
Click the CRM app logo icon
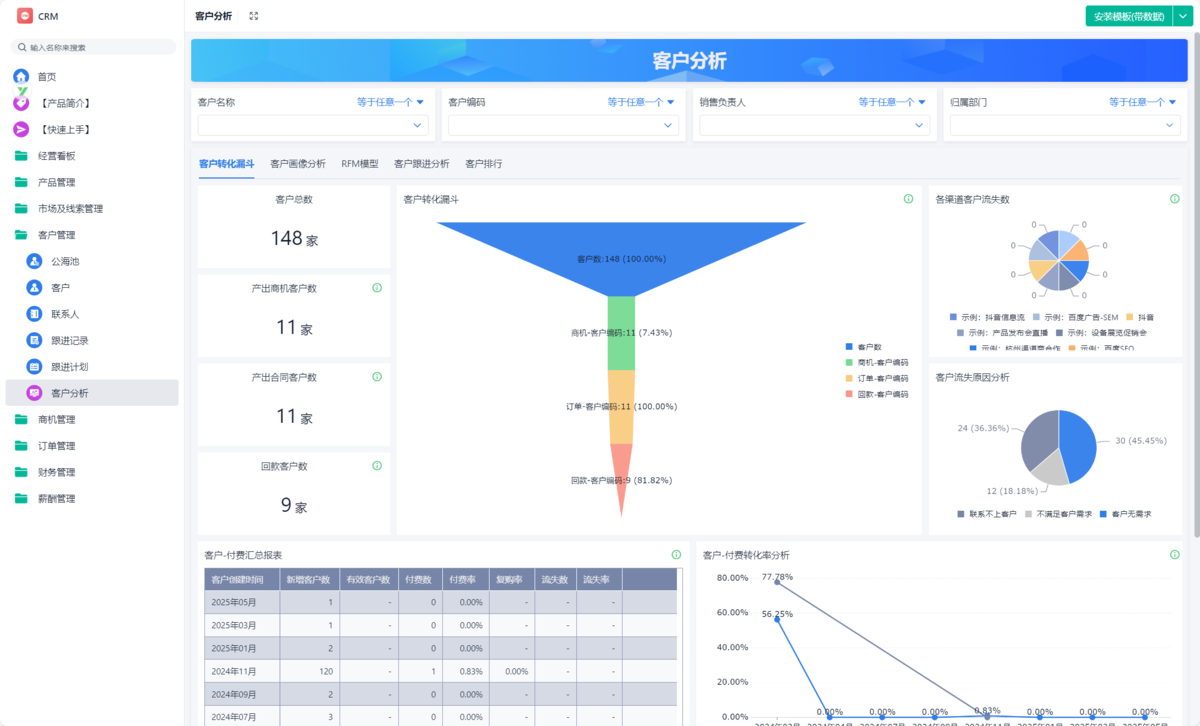click(x=24, y=16)
